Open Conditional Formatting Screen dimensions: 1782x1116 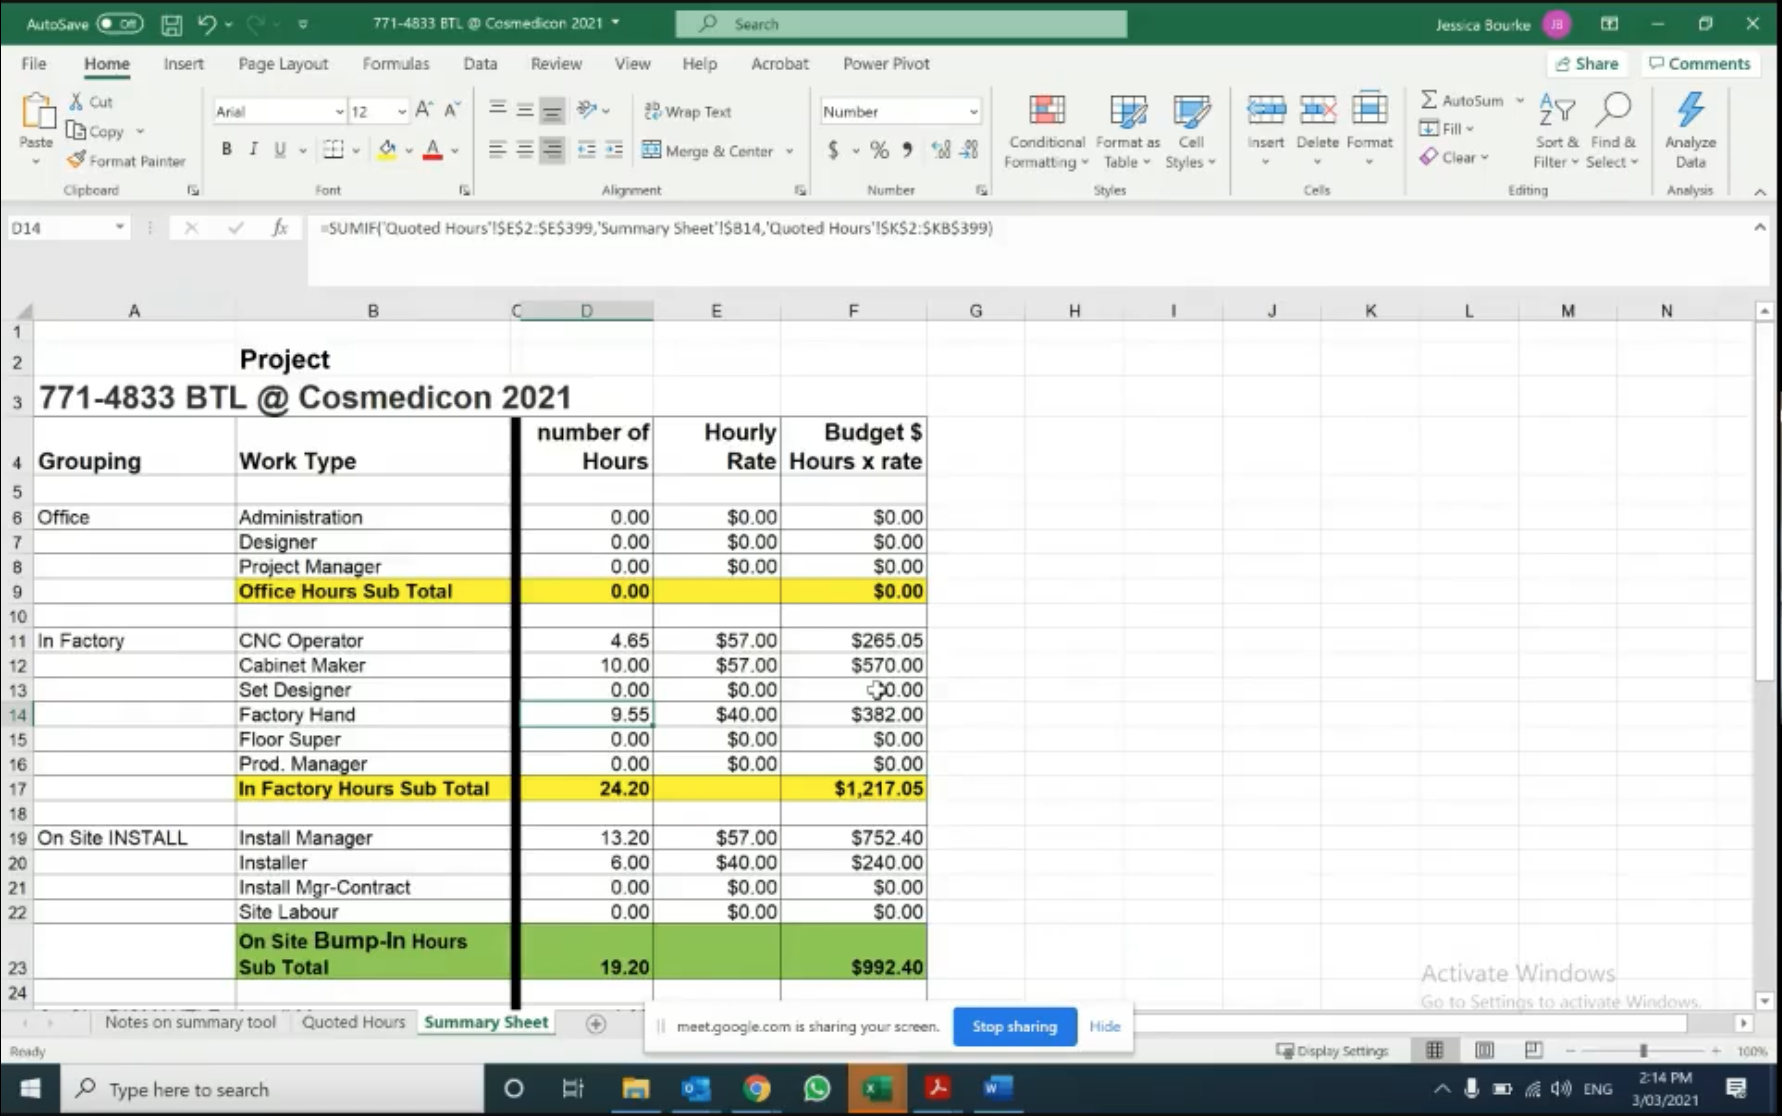1047,132
